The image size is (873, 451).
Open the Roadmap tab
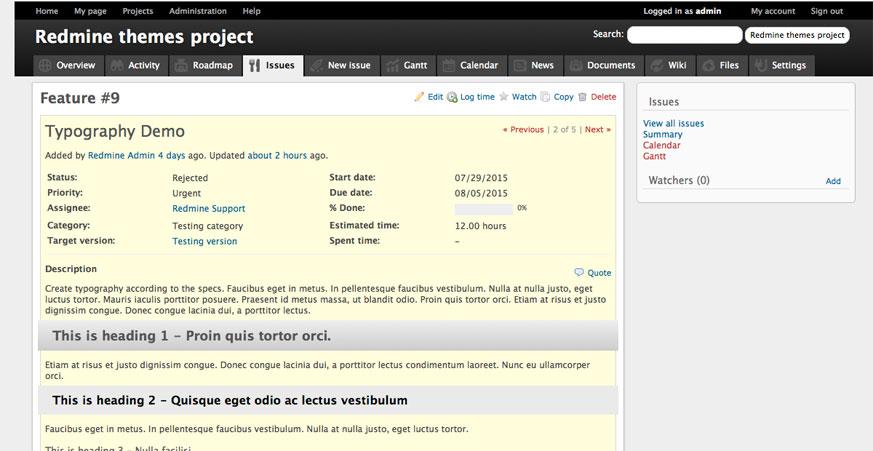(x=205, y=65)
